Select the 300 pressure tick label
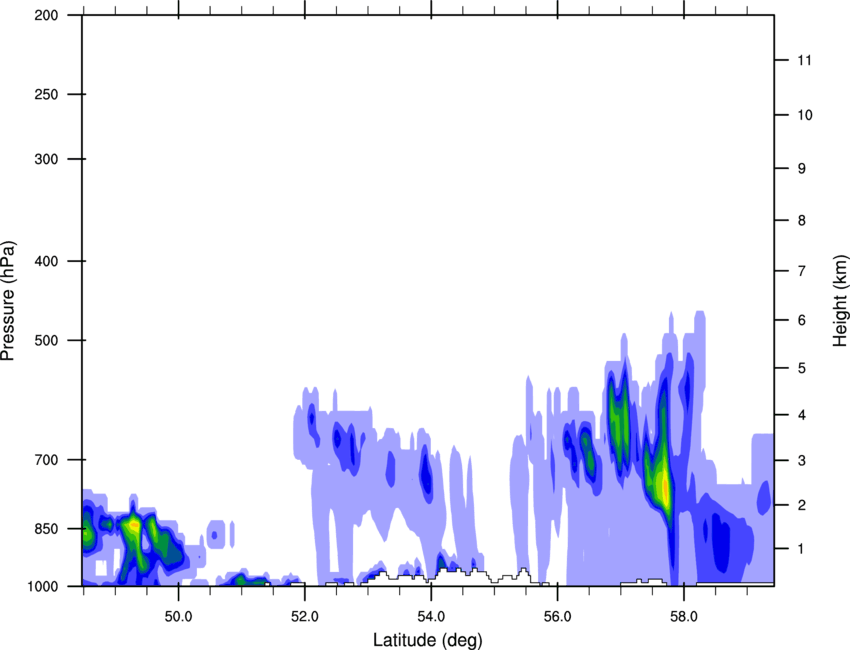Viewport: 850px width, 650px height. pyautogui.click(x=46, y=159)
